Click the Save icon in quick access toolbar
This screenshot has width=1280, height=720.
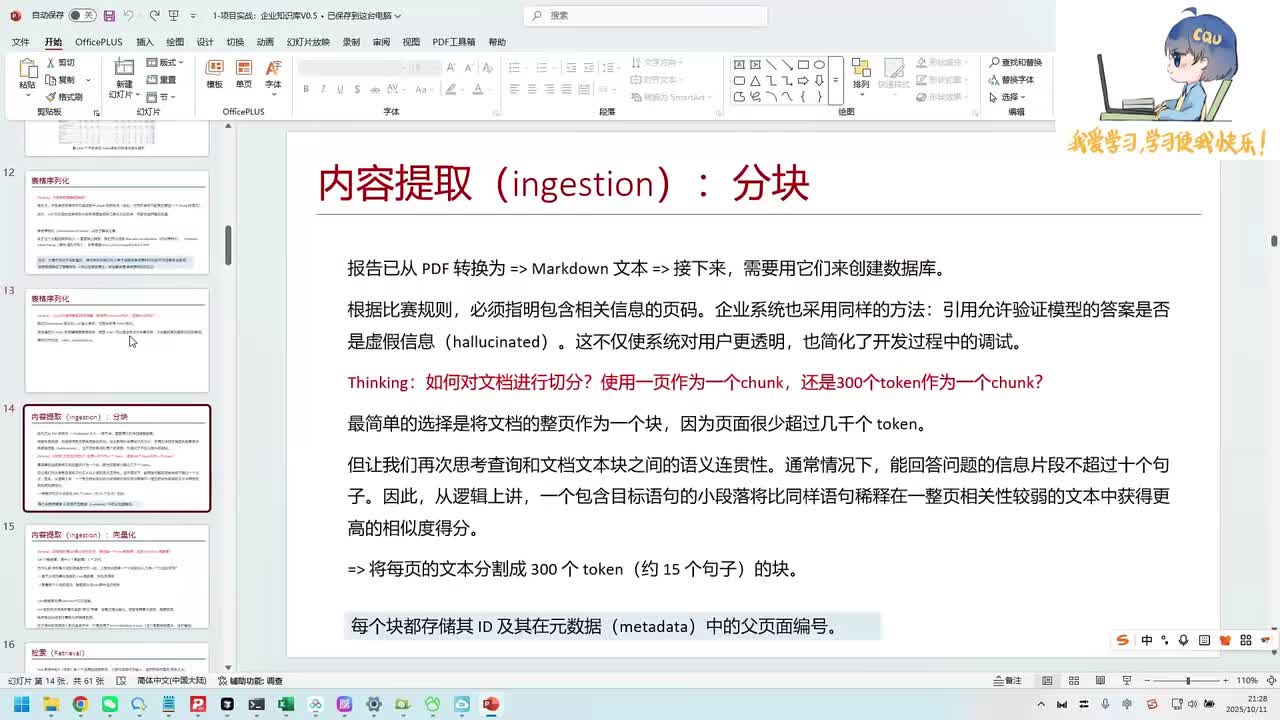109,16
